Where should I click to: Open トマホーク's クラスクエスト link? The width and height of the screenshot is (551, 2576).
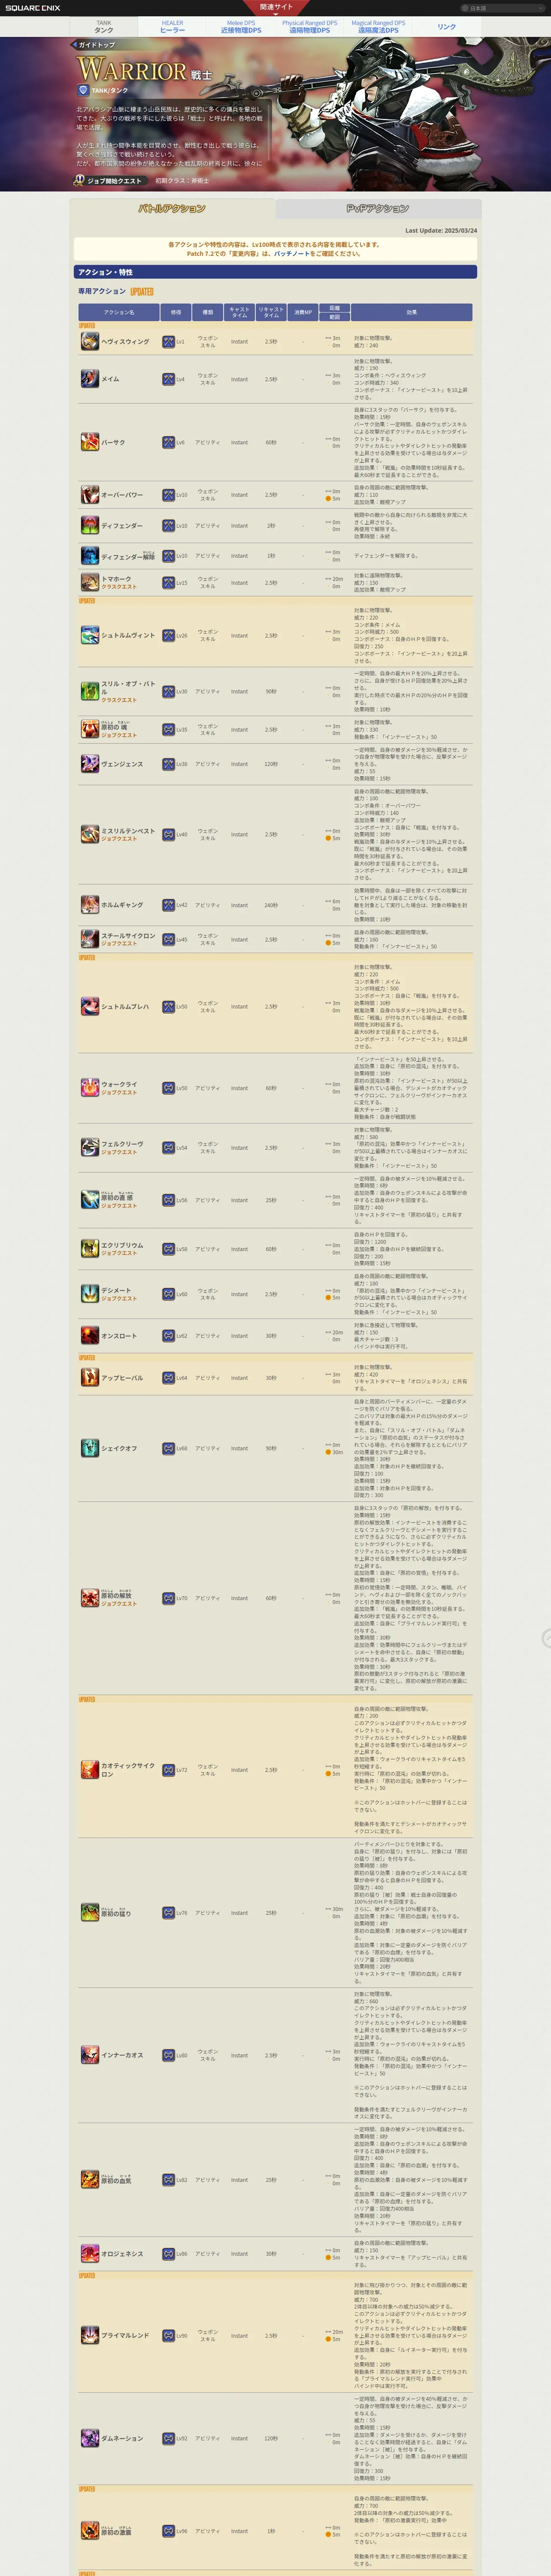click(x=119, y=587)
